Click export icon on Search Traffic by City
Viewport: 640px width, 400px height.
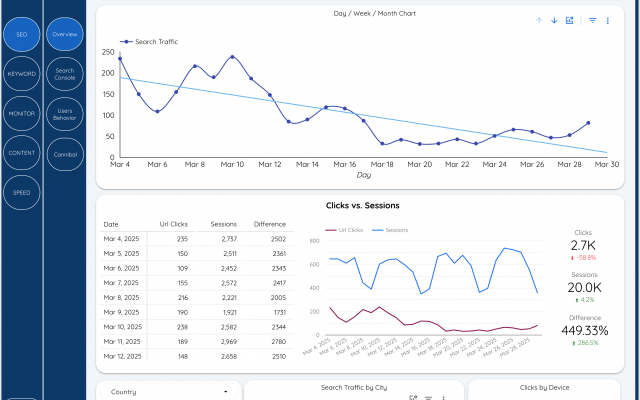coord(413,398)
